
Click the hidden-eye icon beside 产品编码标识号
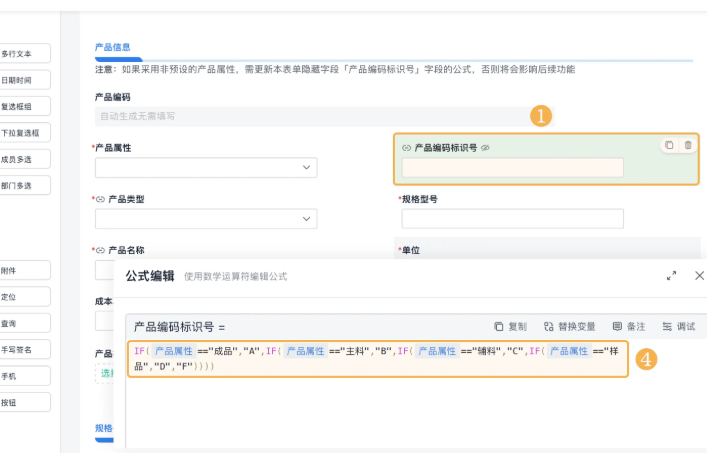point(485,148)
